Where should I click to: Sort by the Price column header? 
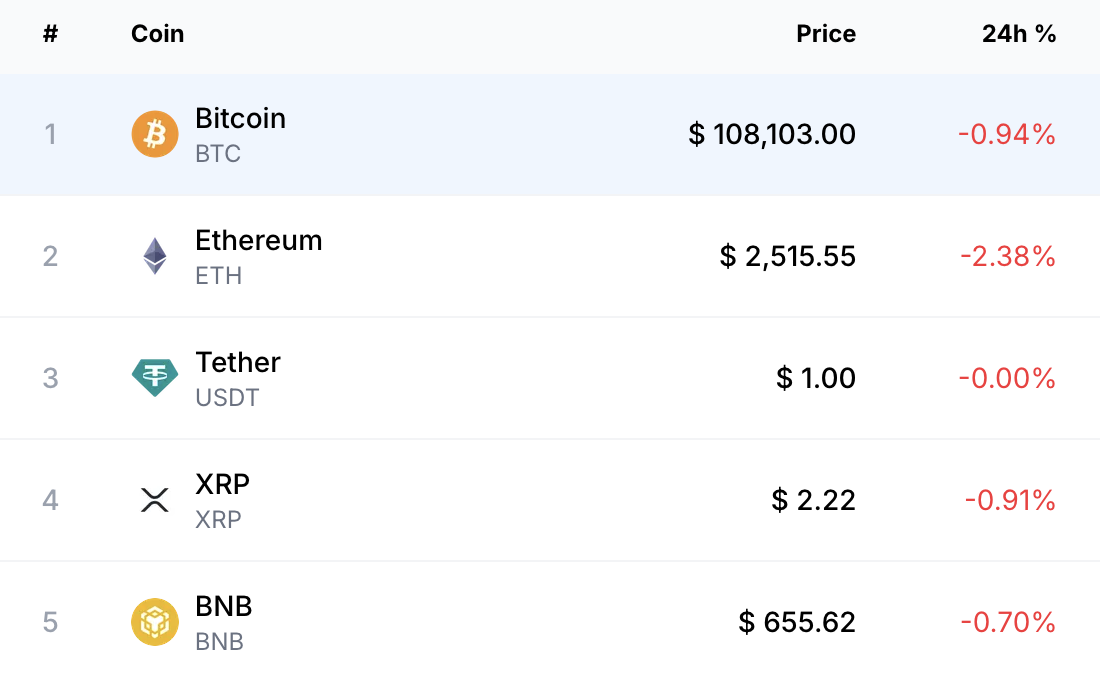tap(826, 34)
